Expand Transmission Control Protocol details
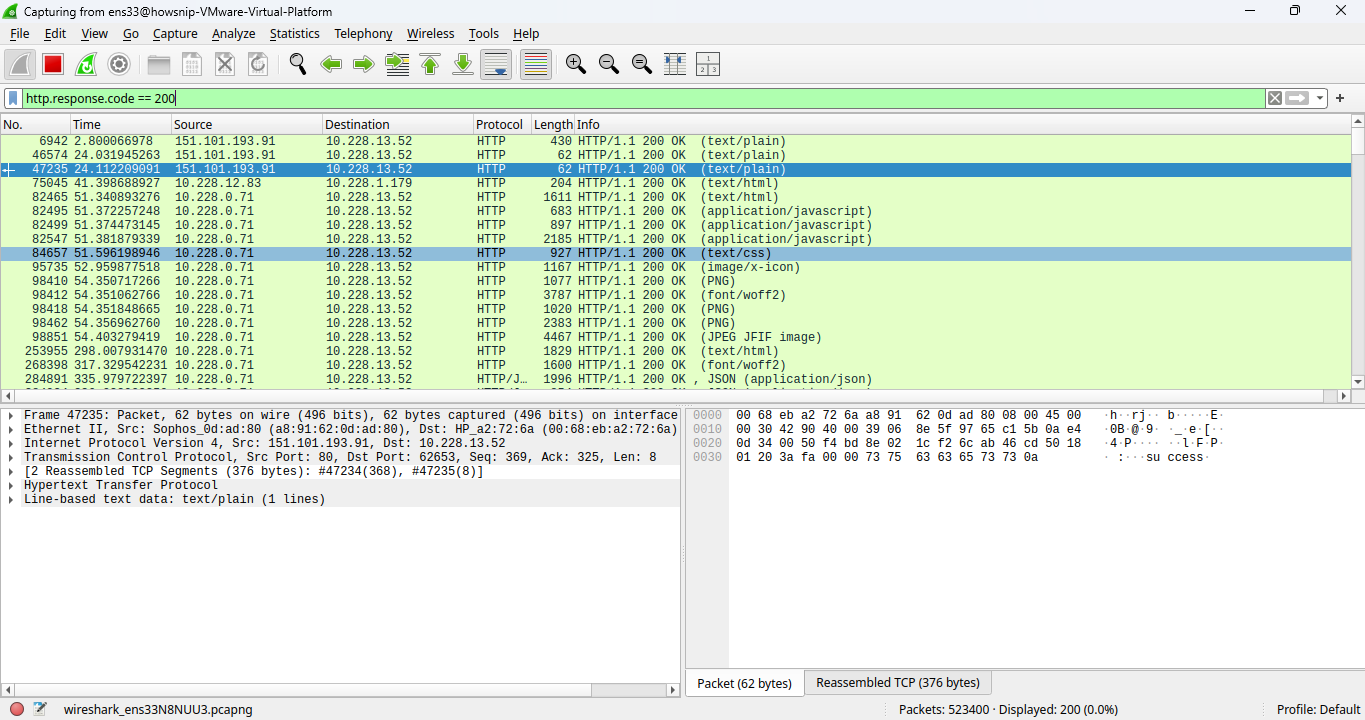Viewport: 1365px width, 720px height. pyautogui.click(x=10, y=457)
